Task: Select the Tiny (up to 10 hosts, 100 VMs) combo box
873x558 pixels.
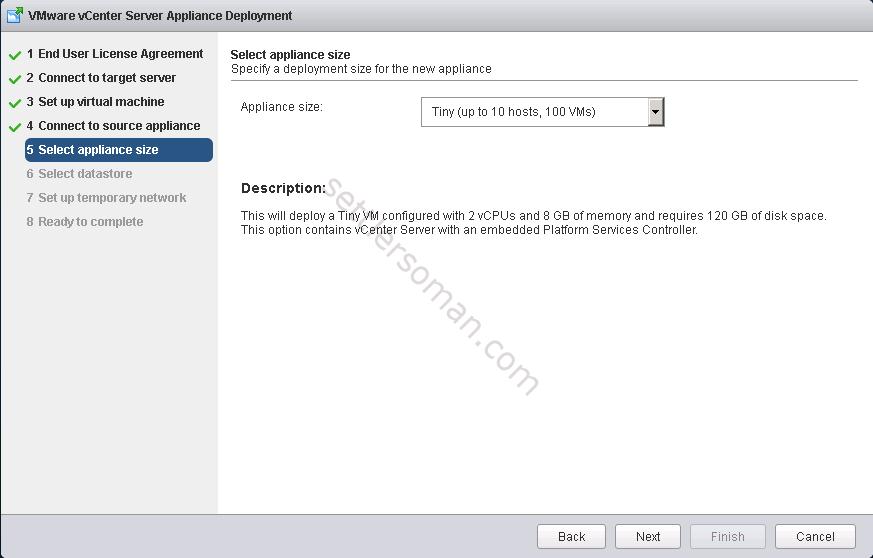Action: point(542,112)
